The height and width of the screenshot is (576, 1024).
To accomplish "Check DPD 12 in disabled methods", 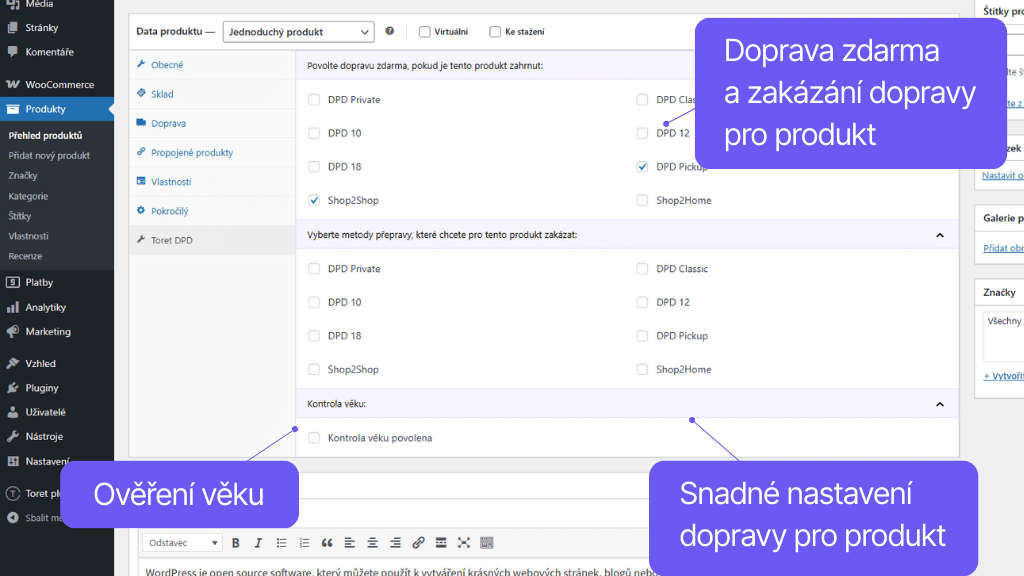I will [x=643, y=302].
